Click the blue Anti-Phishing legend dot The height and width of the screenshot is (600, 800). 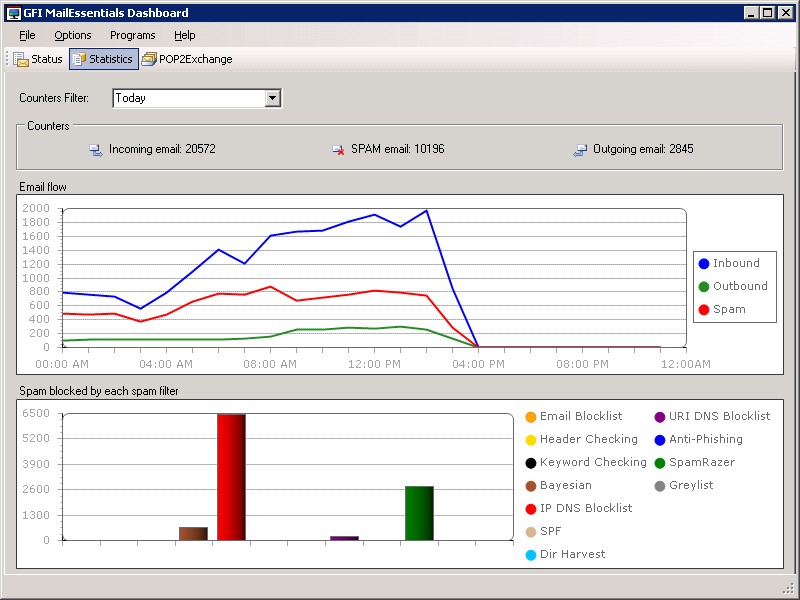(x=660, y=440)
